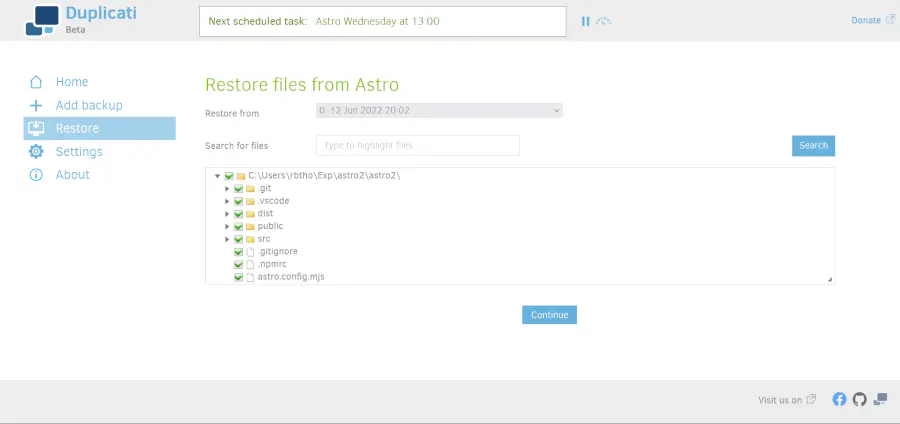The height and width of the screenshot is (424, 900).
Task: Click the folder icon of the dist row
Action: 250,214
